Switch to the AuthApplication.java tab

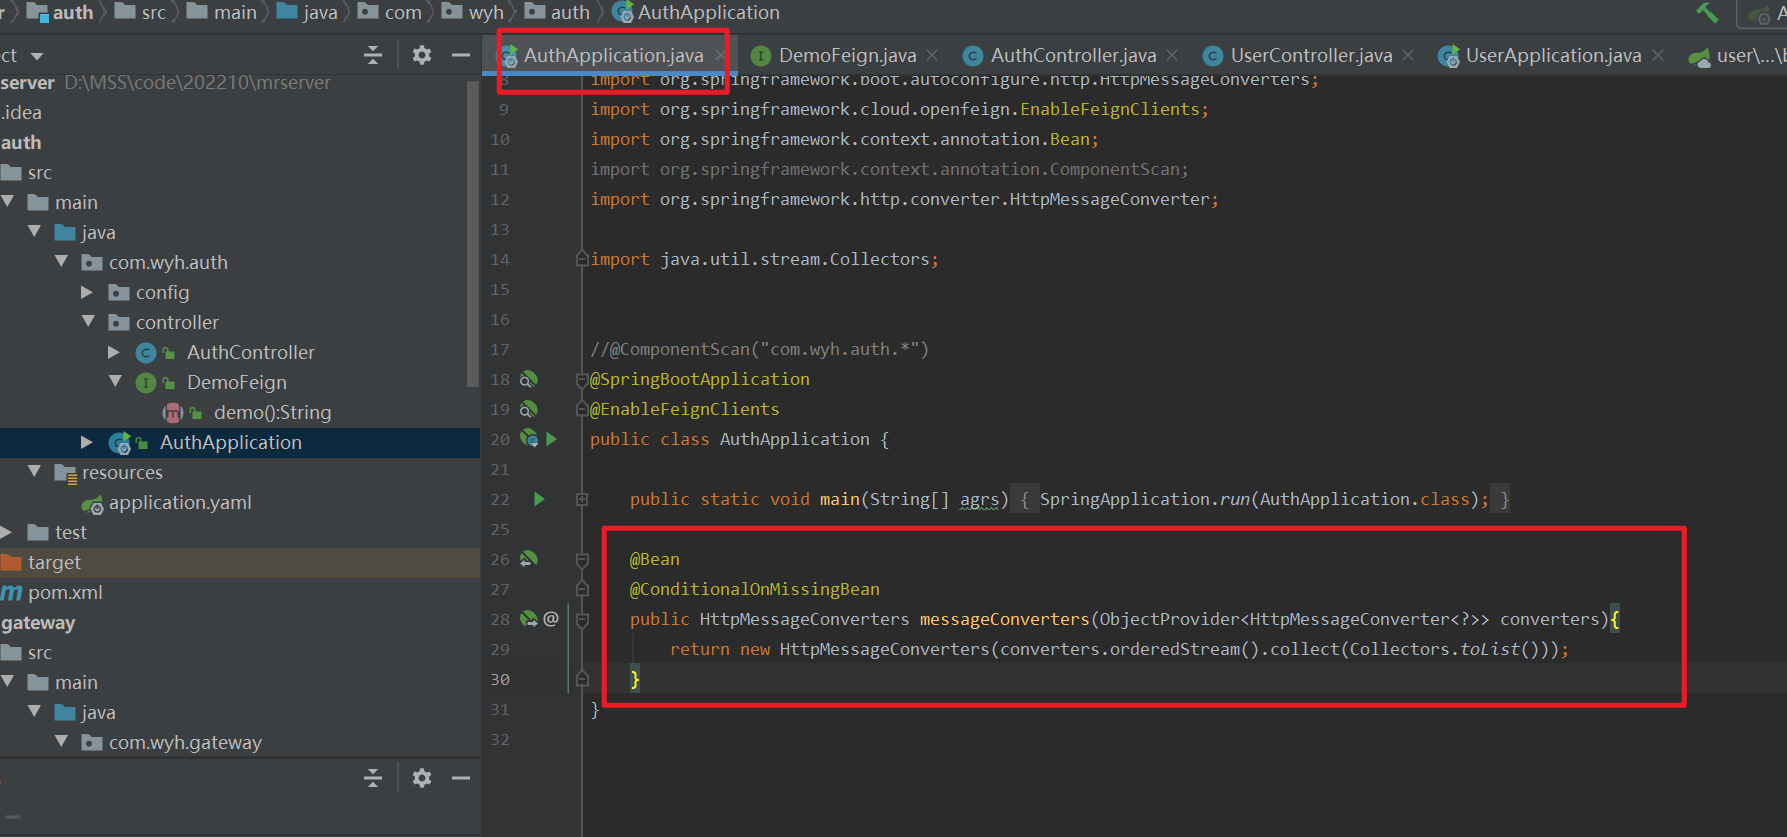(x=613, y=55)
